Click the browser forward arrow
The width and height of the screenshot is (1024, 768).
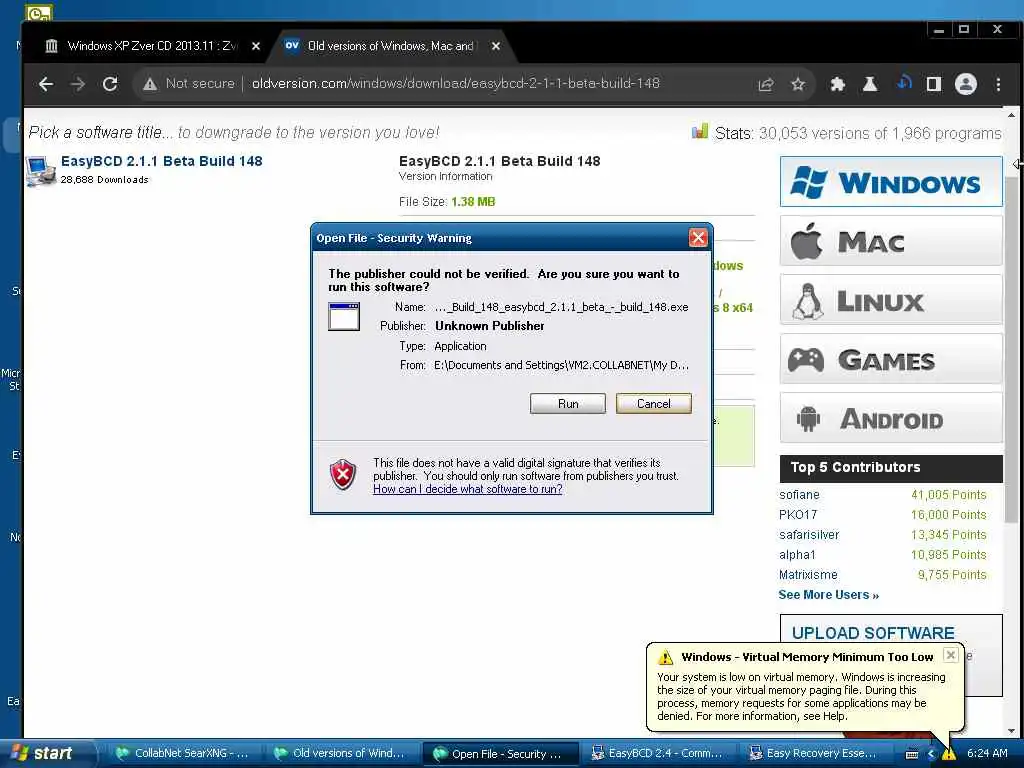pyautogui.click(x=78, y=84)
